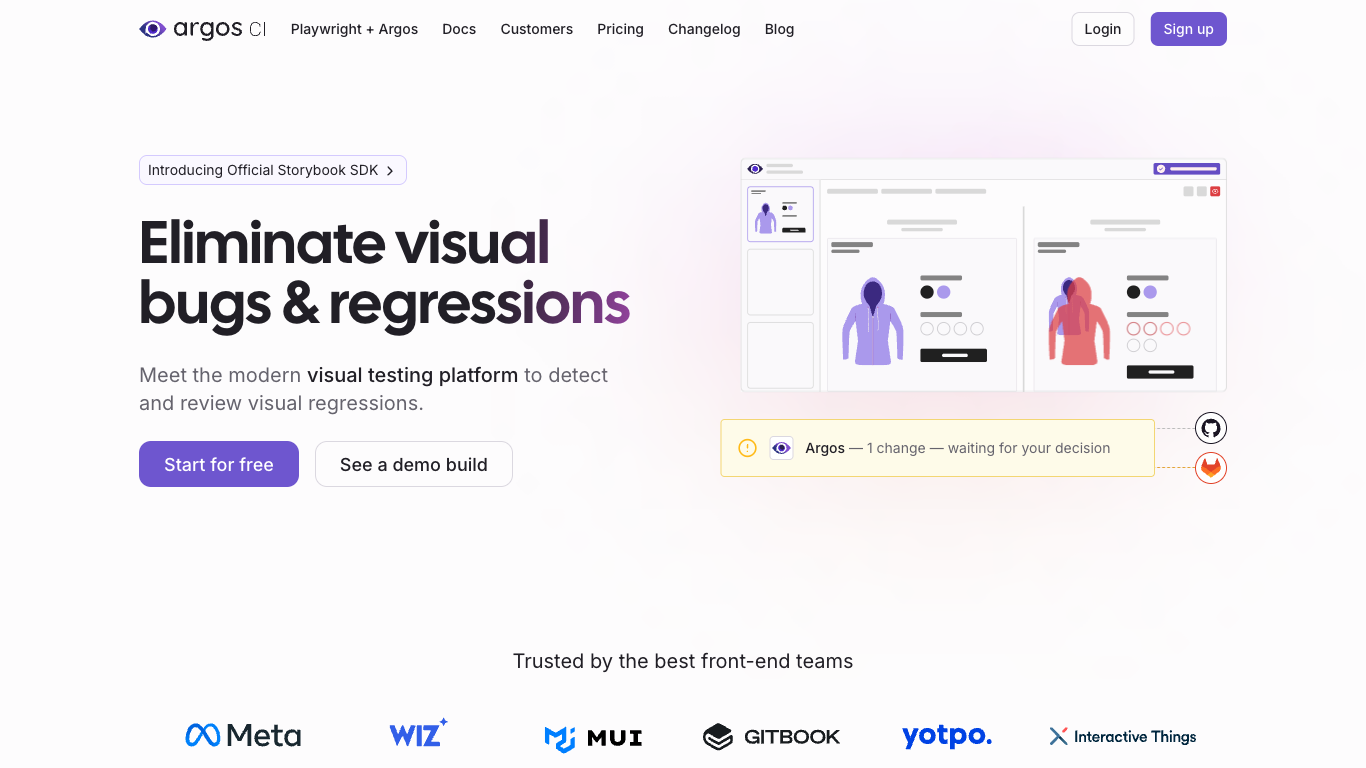
Task: Go to Docs in the navigation
Action: (x=459, y=29)
